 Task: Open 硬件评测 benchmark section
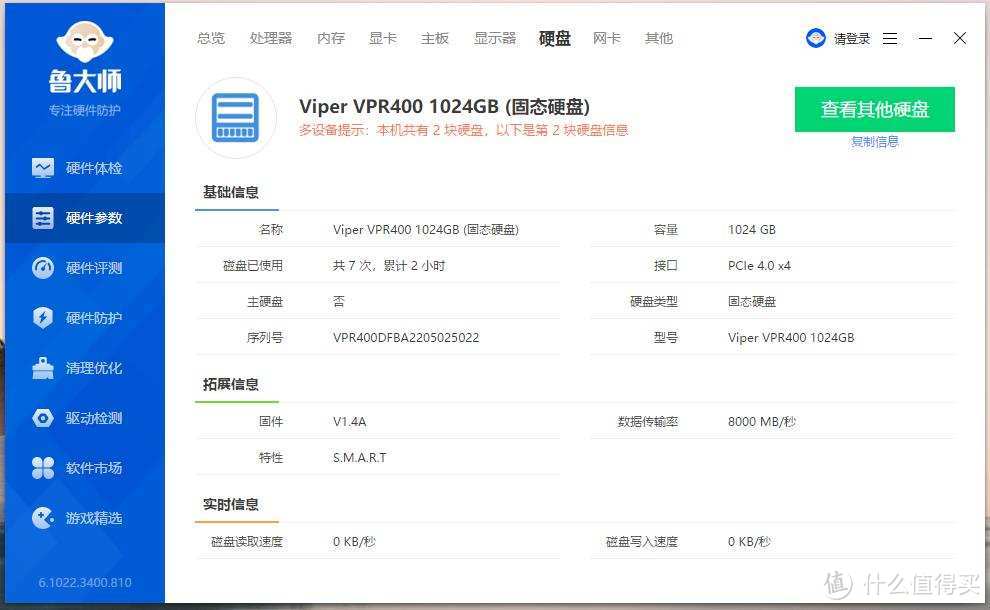point(85,268)
